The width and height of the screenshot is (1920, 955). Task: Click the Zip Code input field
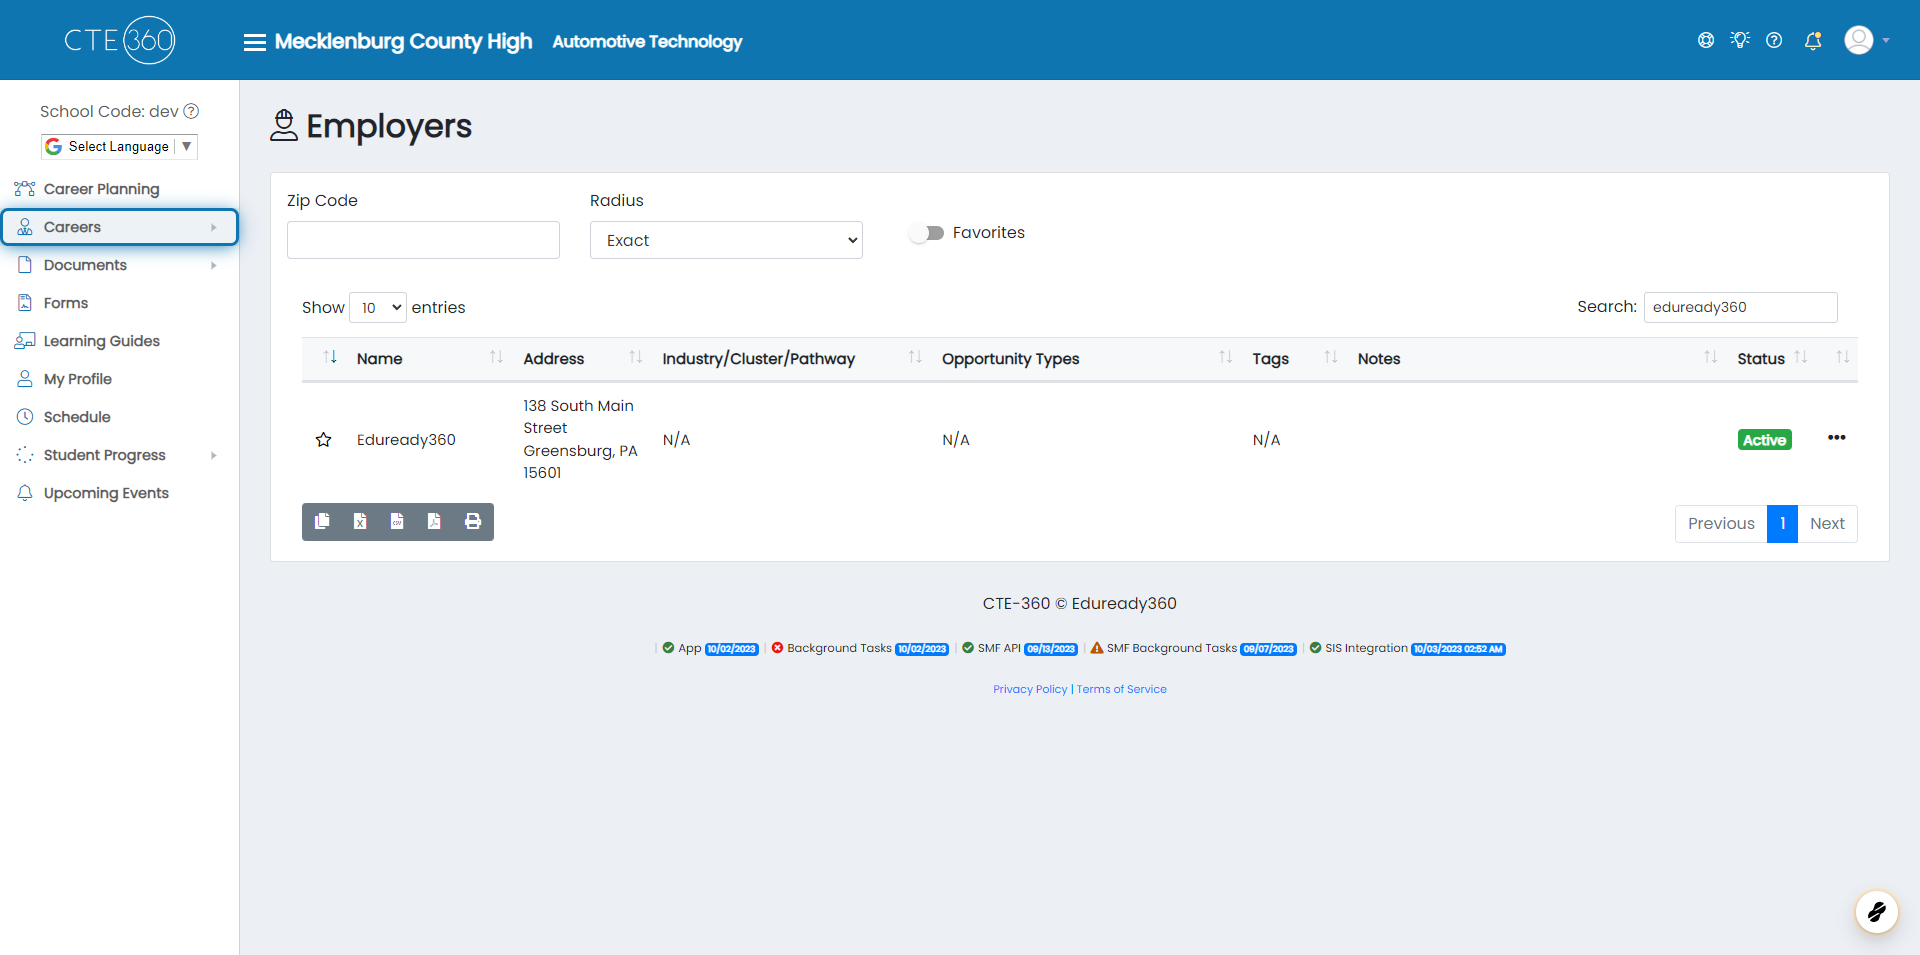[423, 240]
